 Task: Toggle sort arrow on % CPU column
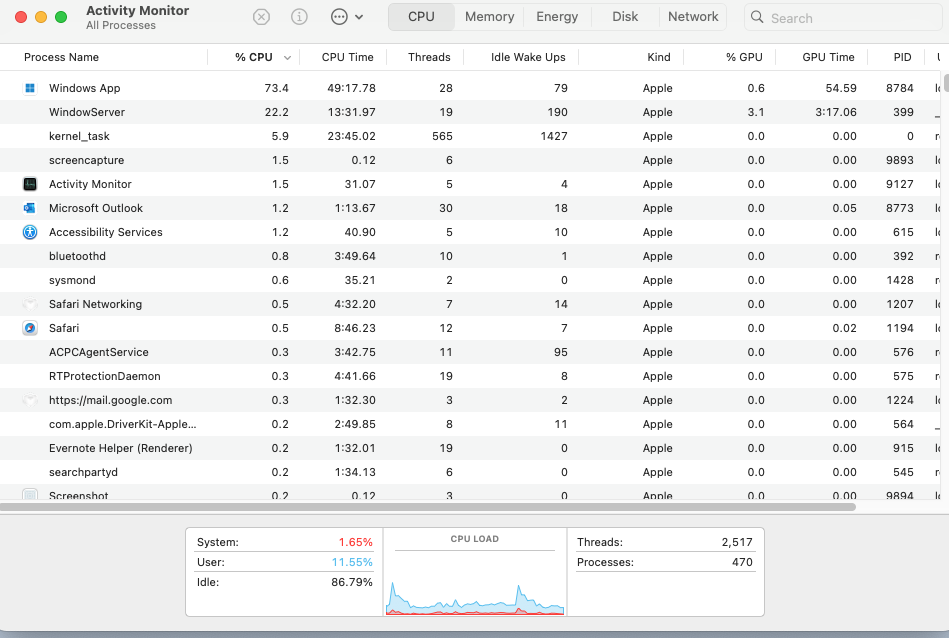287,58
